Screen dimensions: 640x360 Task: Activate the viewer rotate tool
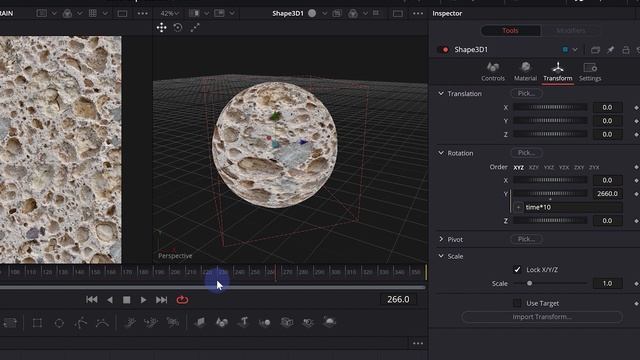click(x=178, y=27)
